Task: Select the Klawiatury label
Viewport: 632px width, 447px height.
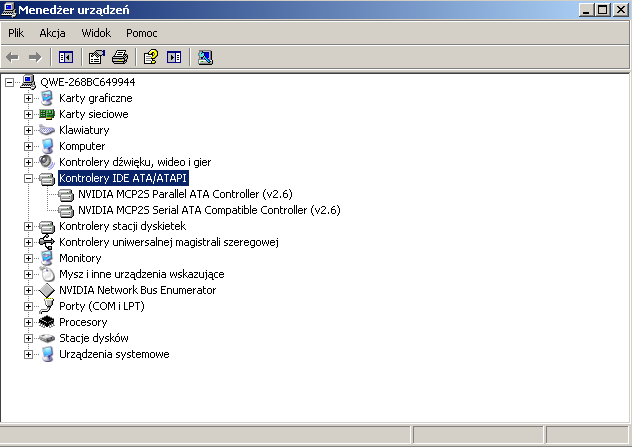Action: coord(84,130)
